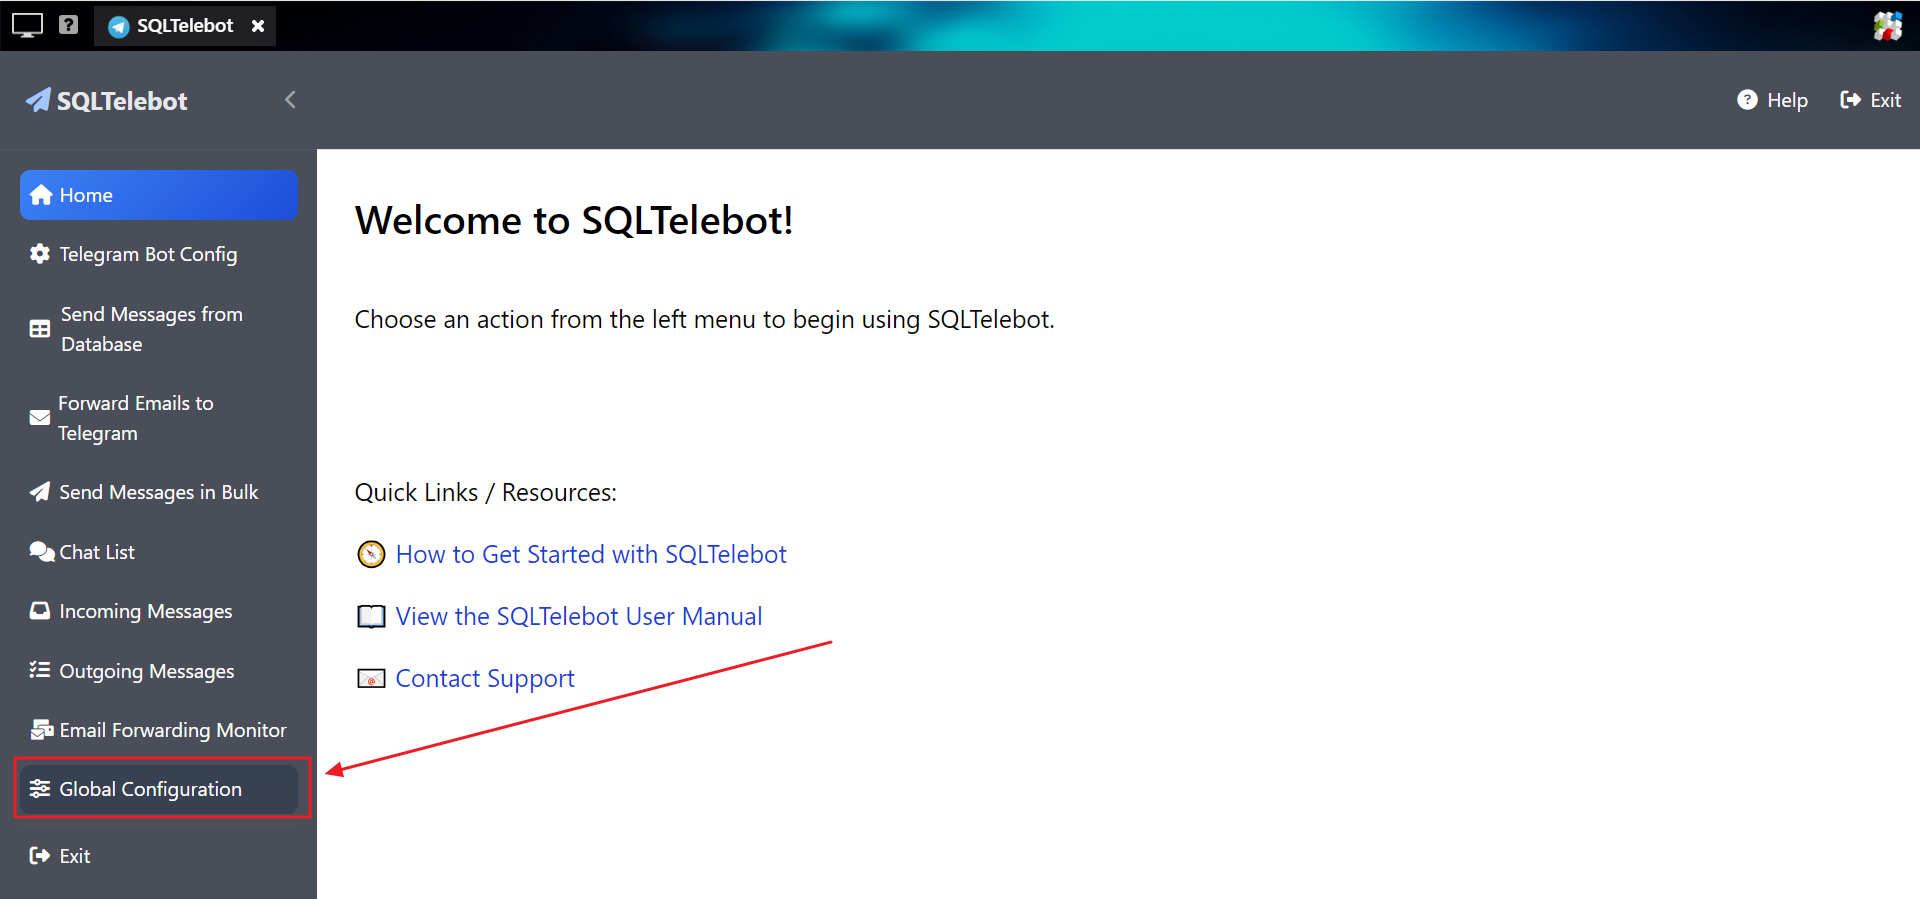The height and width of the screenshot is (899, 1920).
Task: Open the Email Forwarding Monitor page
Action: [172, 730]
